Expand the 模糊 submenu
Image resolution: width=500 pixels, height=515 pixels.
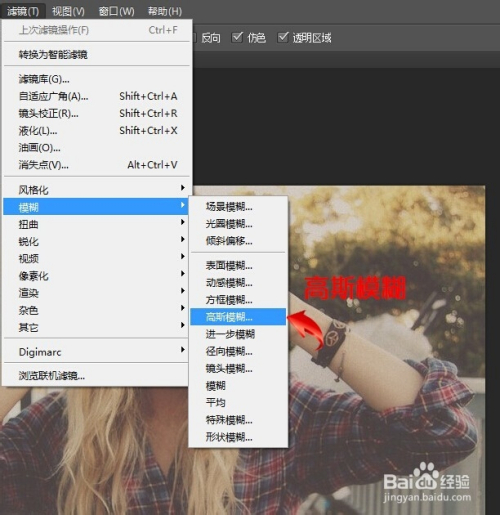click(x=96, y=207)
